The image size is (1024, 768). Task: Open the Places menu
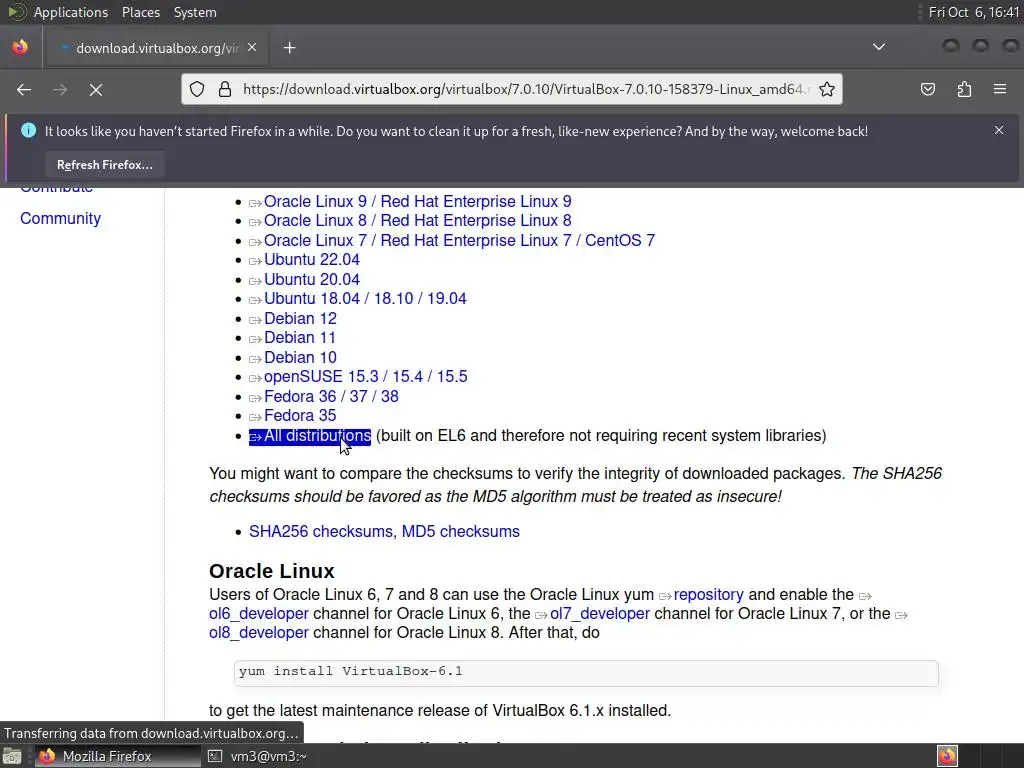pyautogui.click(x=141, y=12)
